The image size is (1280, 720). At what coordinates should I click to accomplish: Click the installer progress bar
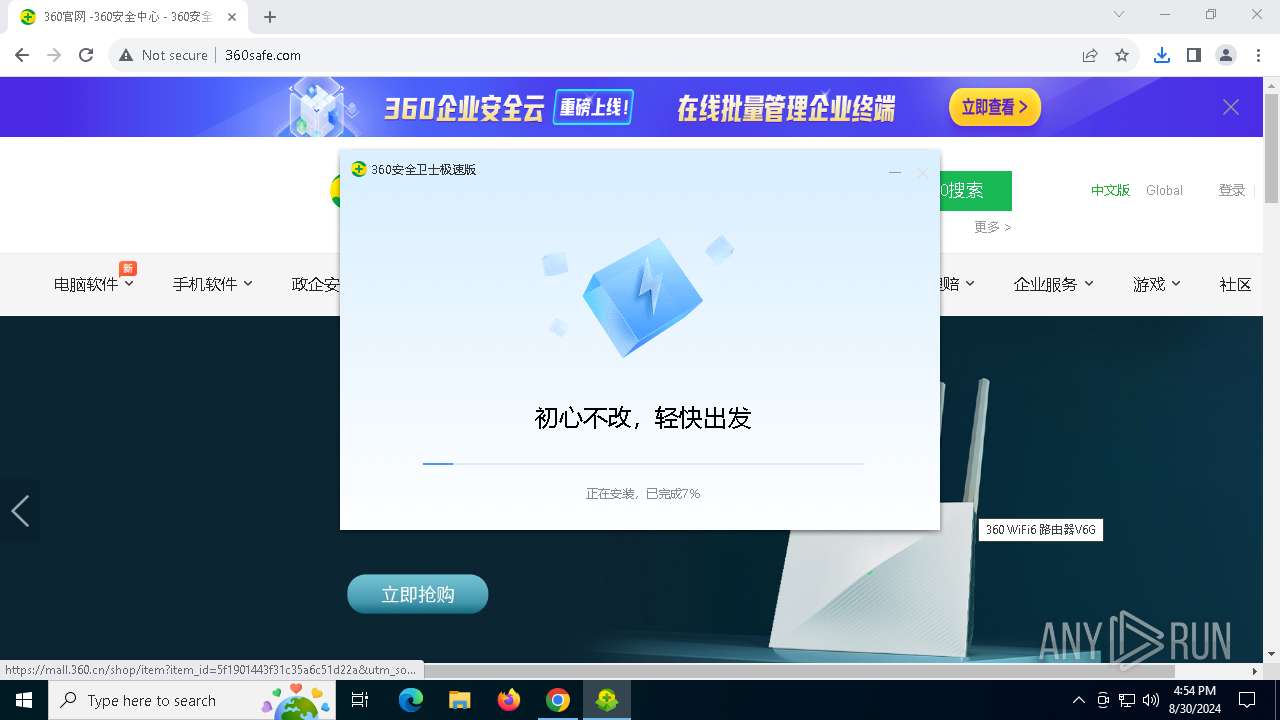click(x=643, y=464)
